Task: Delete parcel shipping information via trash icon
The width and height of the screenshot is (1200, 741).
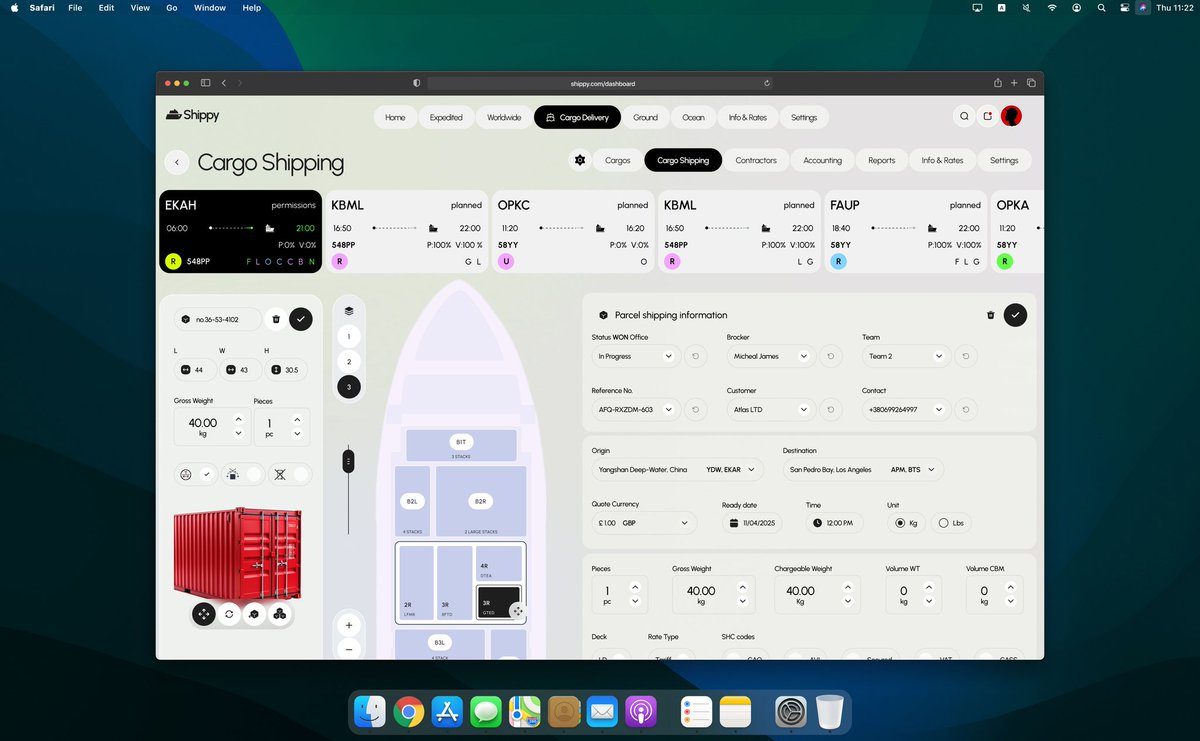Action: pos(990,315)
